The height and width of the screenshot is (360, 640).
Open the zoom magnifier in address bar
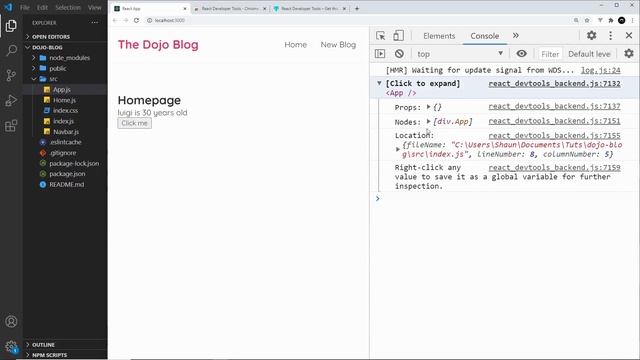pyautogui.click(x=576, y=20)
